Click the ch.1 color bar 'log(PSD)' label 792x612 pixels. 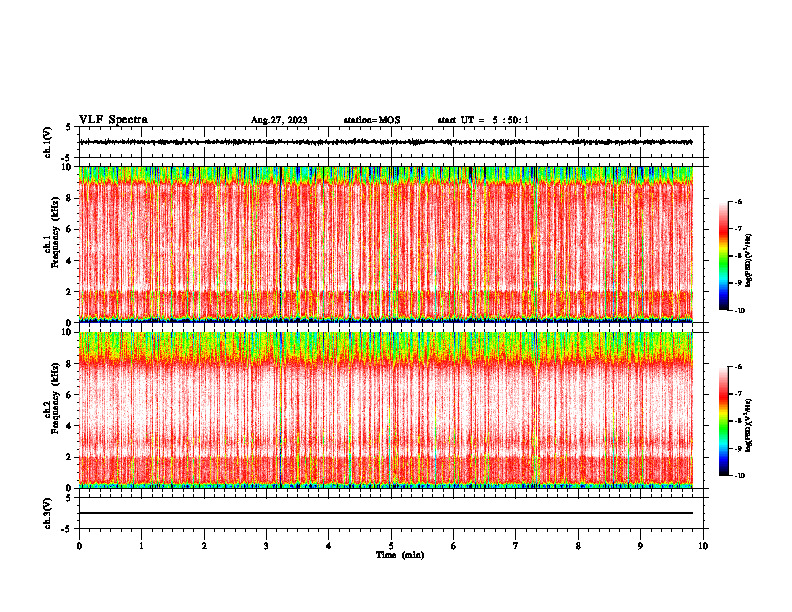[x=750, y=260]
